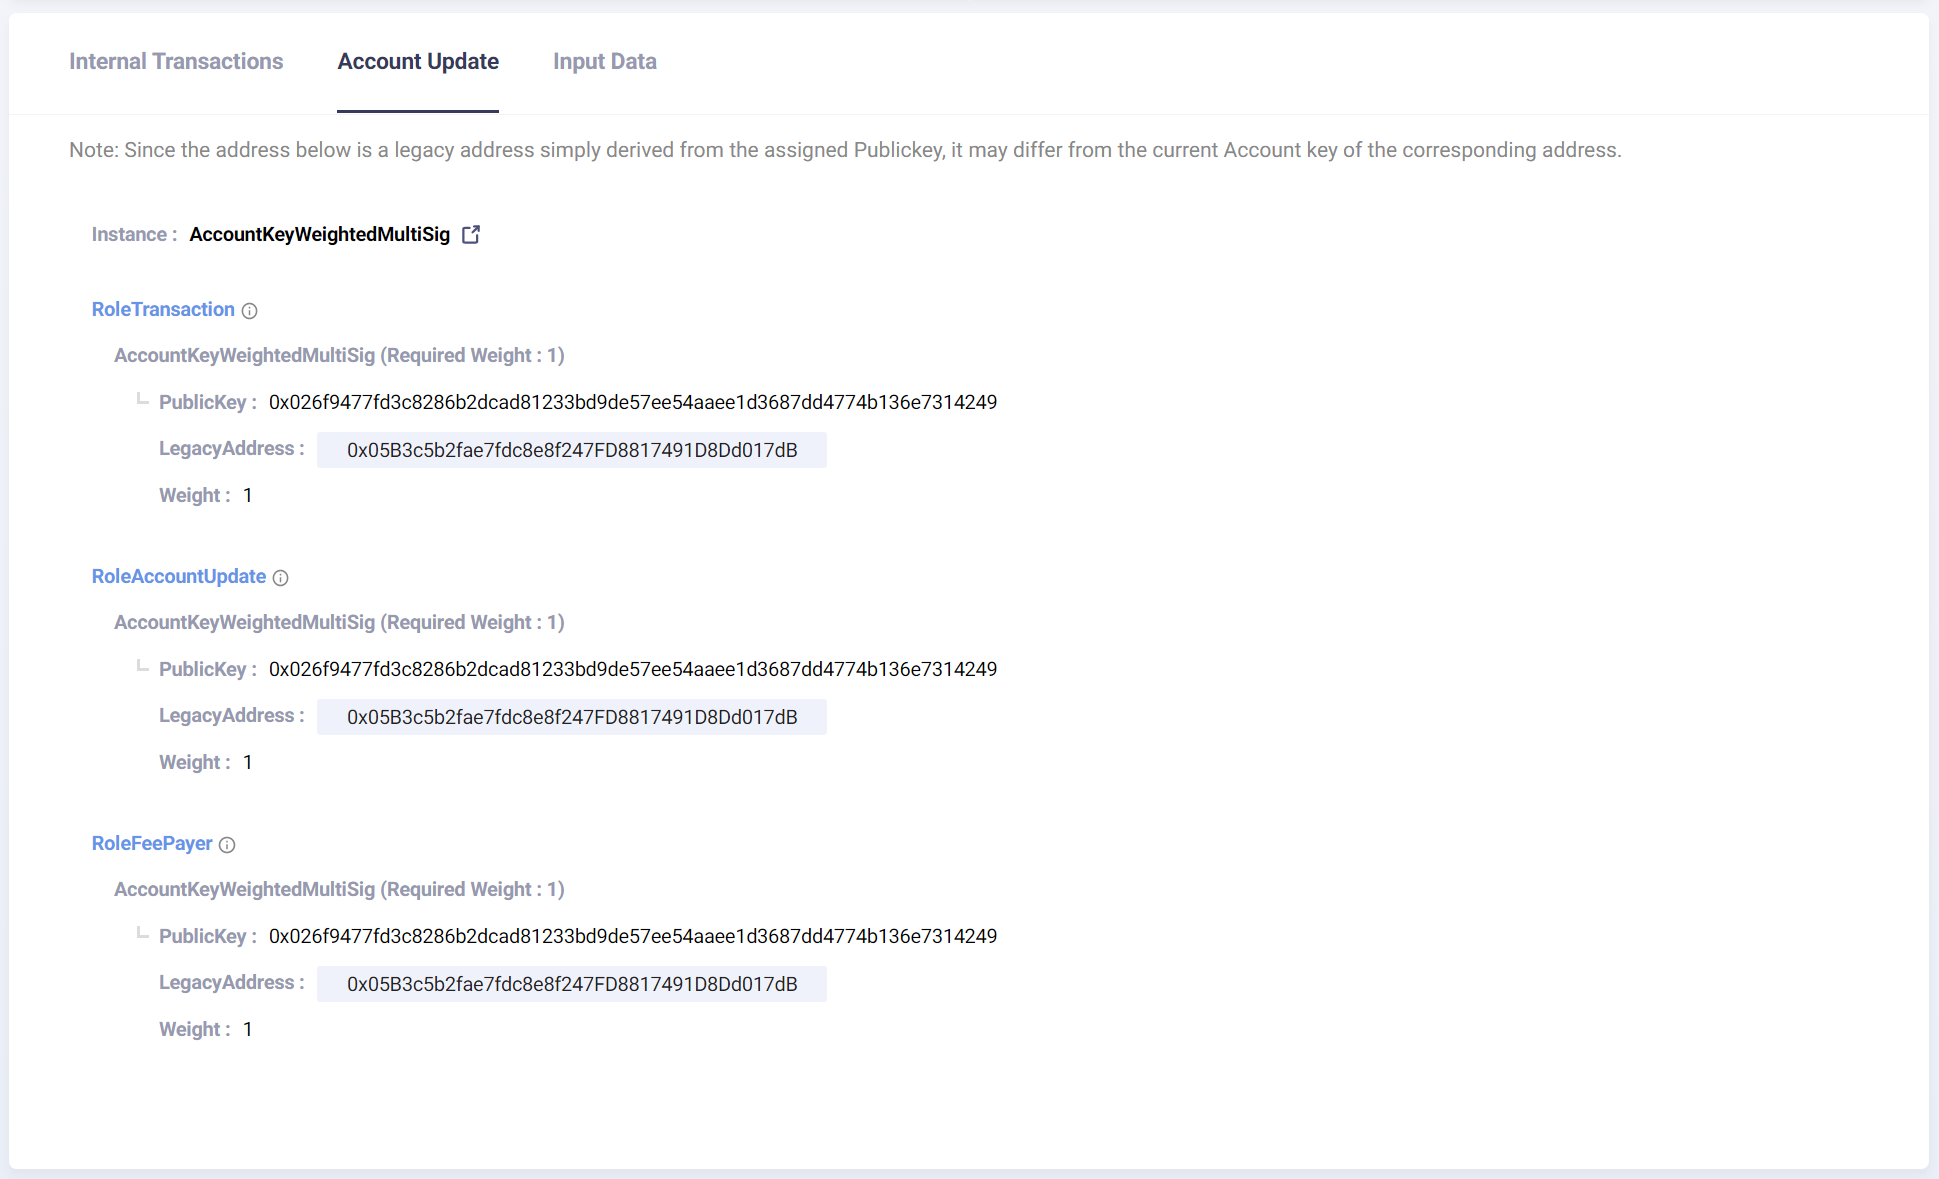Click the legacy address note text

(845, 150)
